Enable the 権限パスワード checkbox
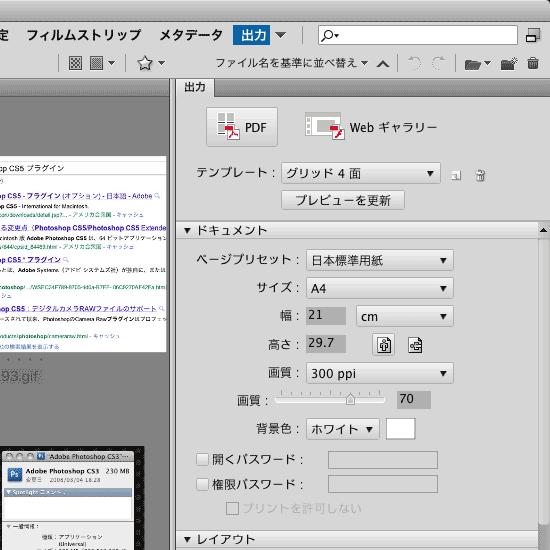Viewport: 550px width, 550px height. tap(202, 484)
